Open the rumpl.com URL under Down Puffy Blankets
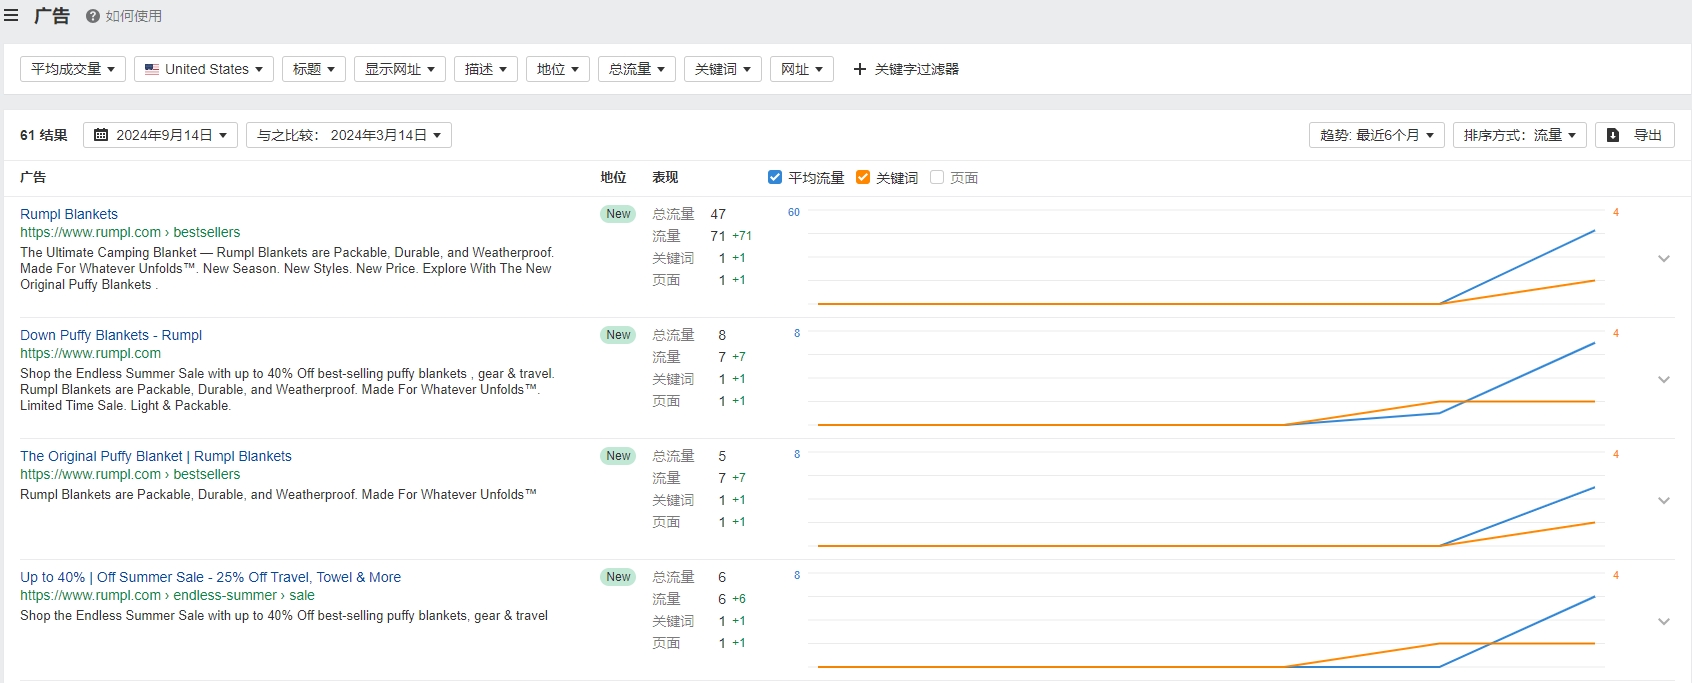The width and height of the screenshot is (1692, 683). click(90, 353)
